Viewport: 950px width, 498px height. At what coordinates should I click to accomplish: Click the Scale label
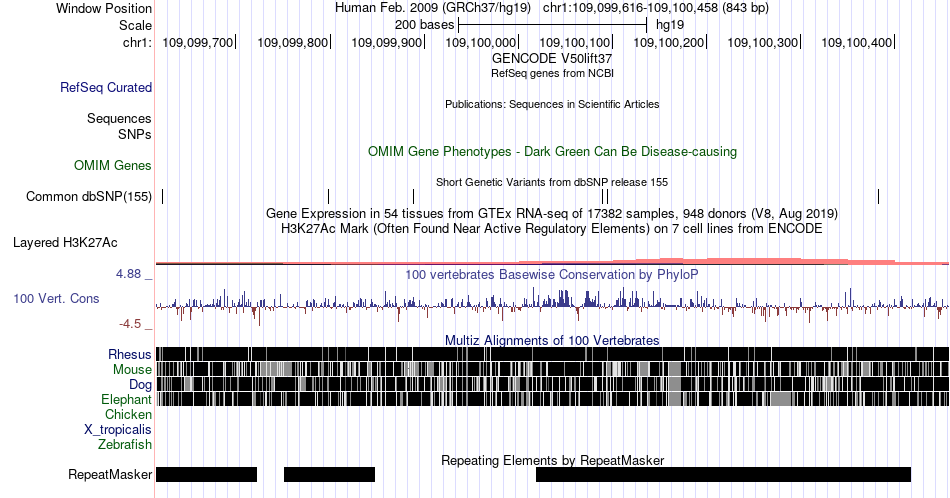136,25
